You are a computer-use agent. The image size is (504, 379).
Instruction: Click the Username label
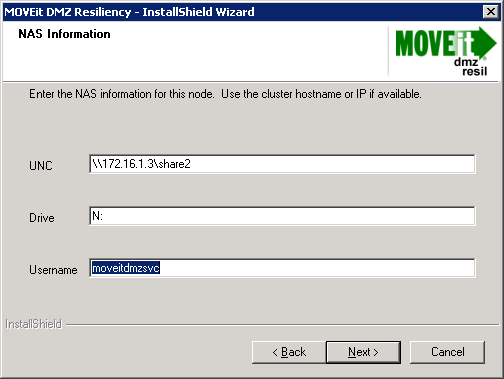coord(53,270)
